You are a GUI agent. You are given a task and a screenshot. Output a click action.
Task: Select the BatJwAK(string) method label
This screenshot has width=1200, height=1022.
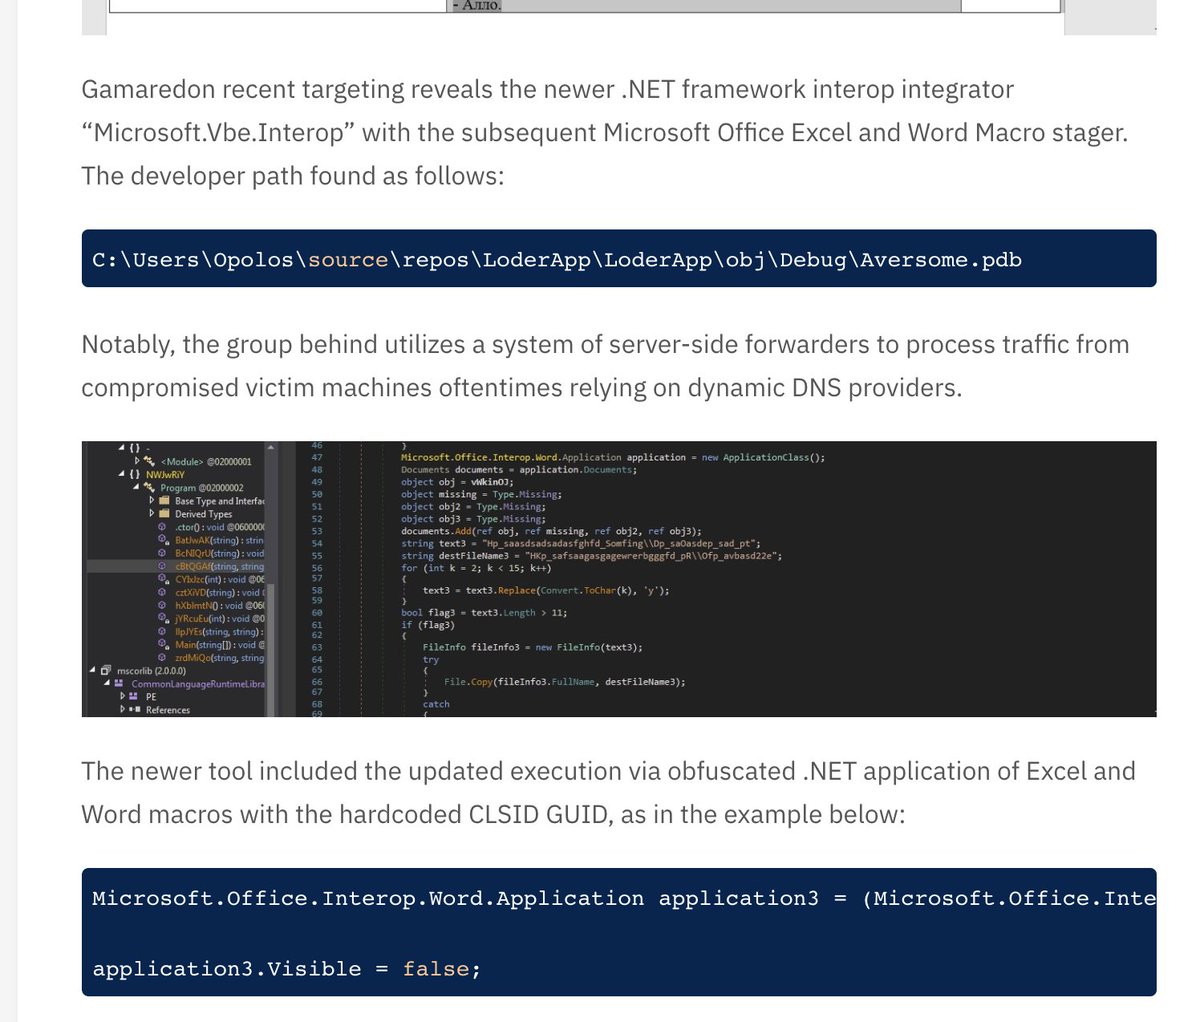tap(219, 540)
